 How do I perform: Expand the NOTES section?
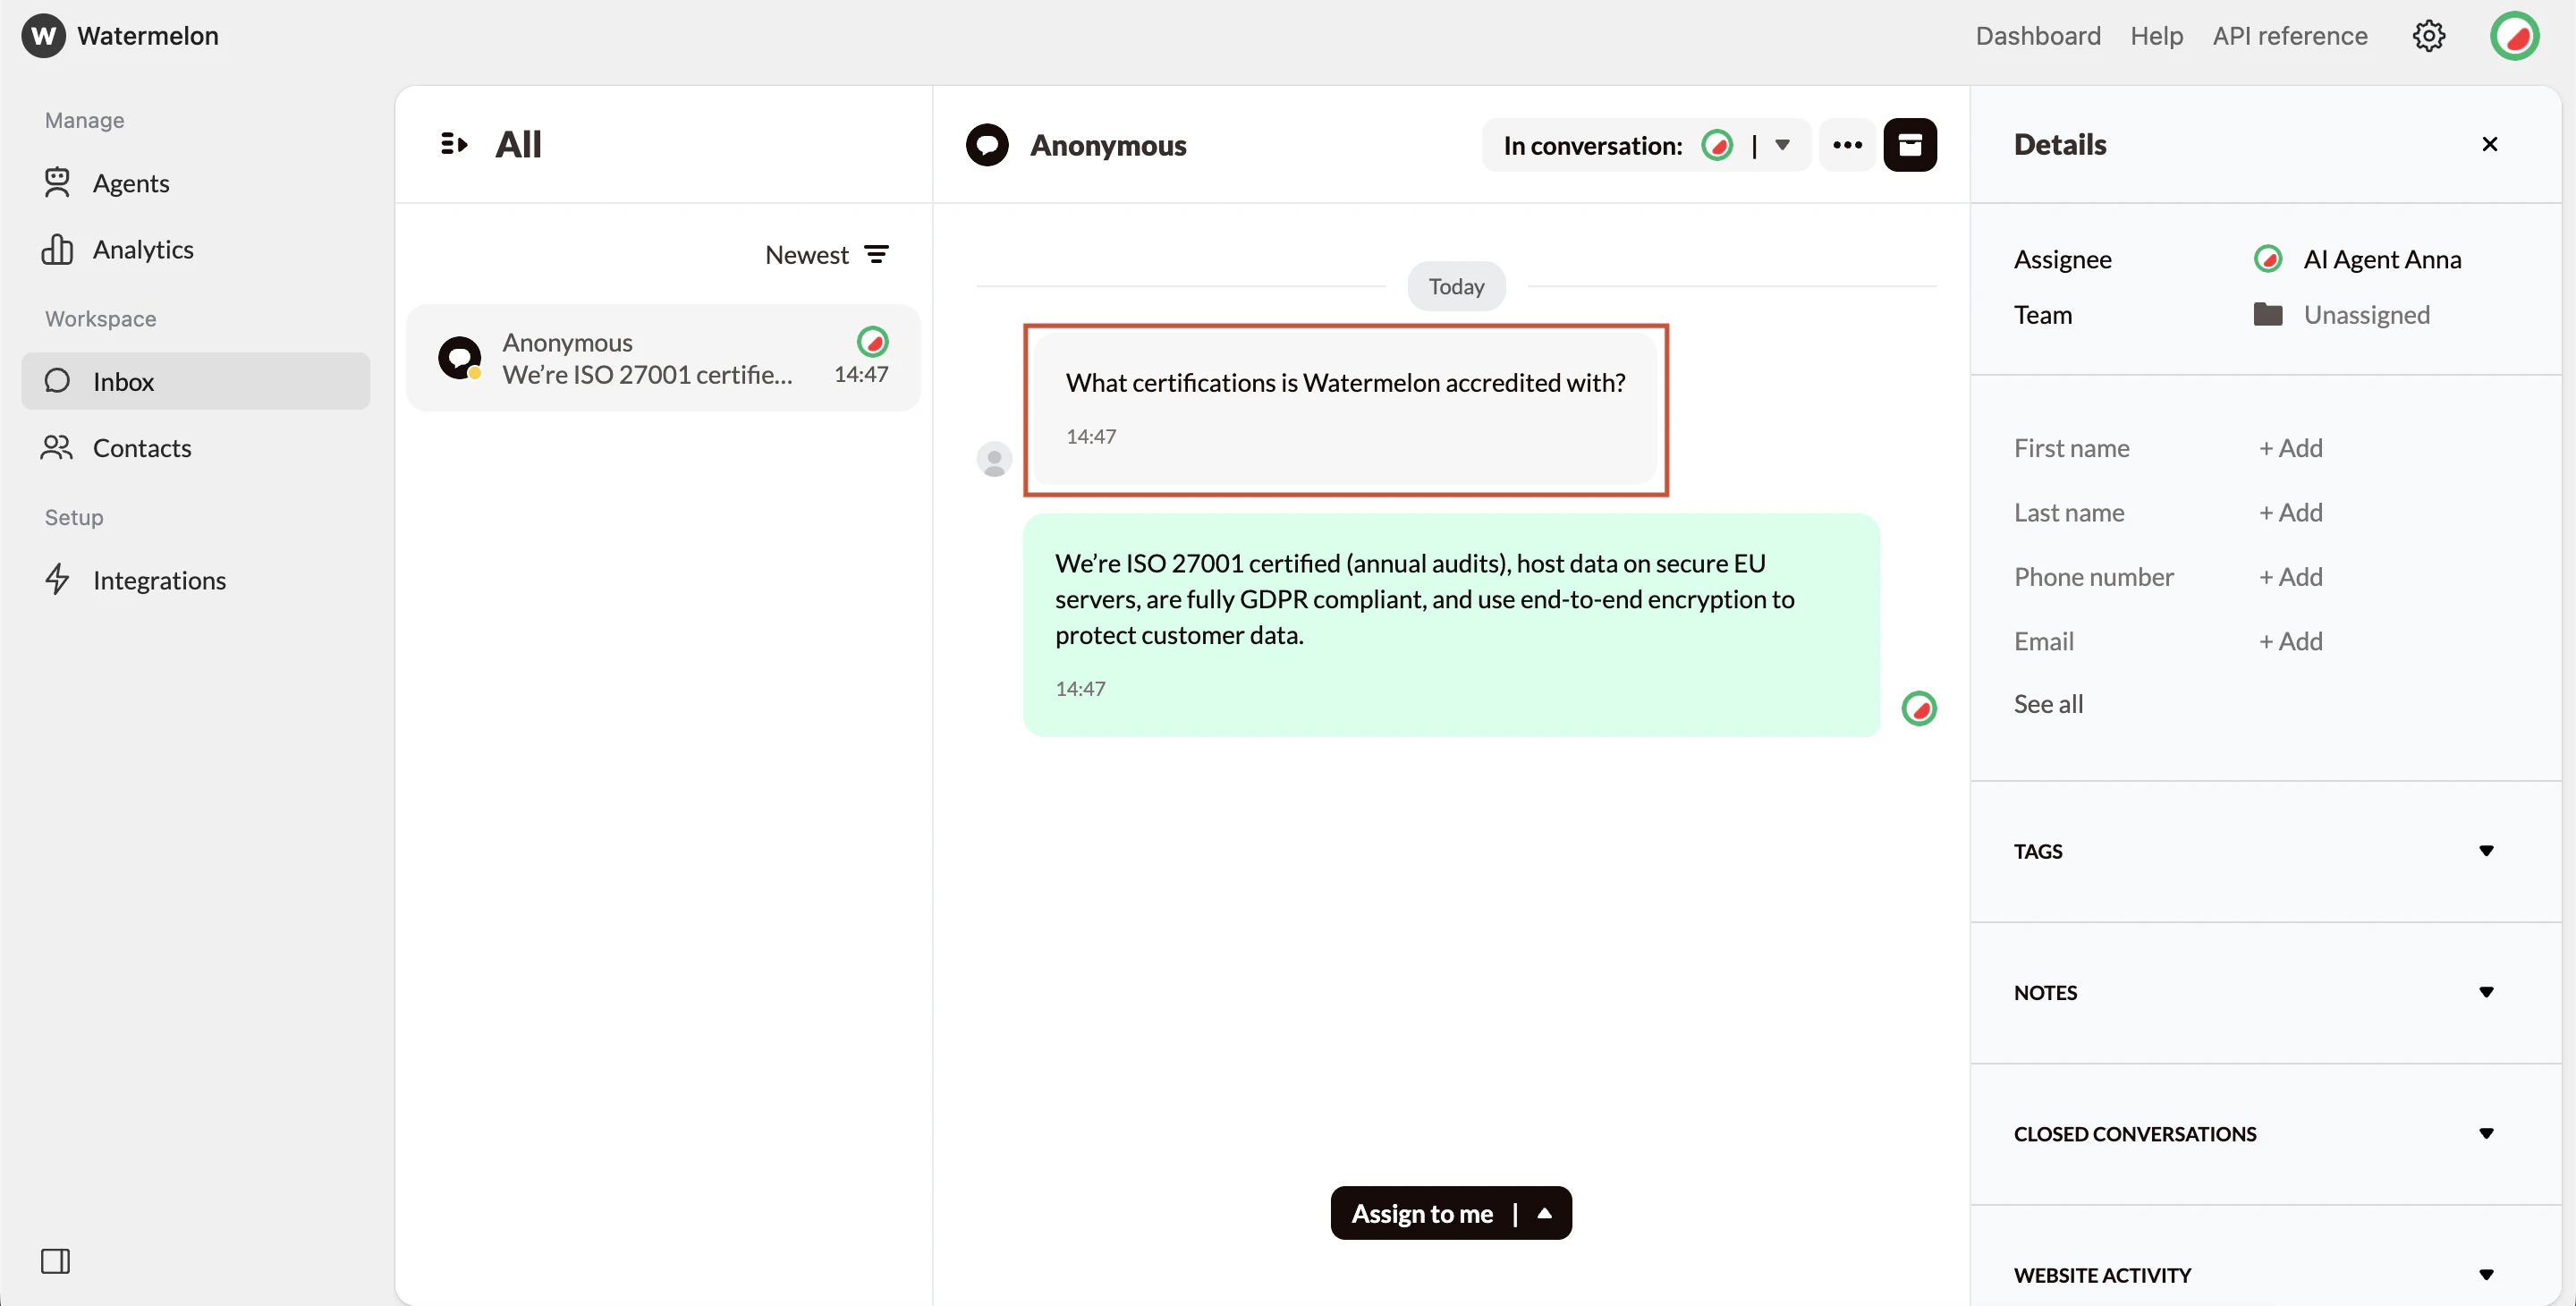pos(2485,991)
